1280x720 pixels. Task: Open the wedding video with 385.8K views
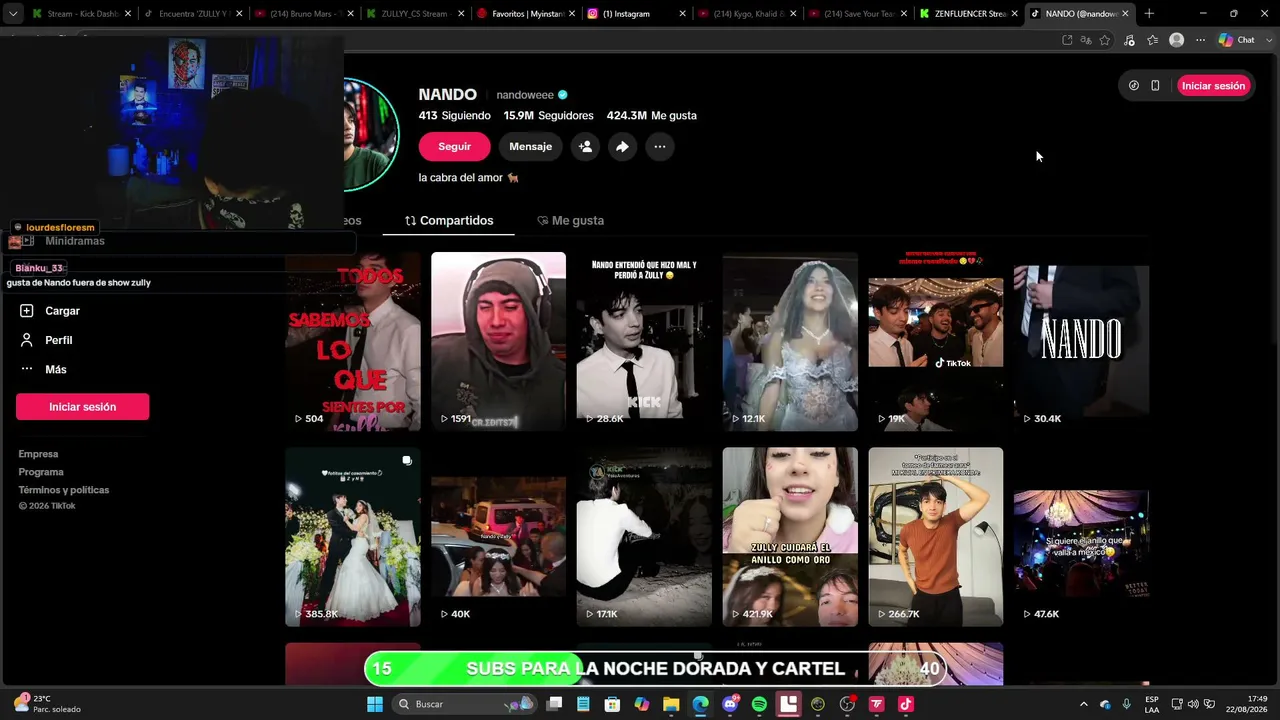[353, 537]
